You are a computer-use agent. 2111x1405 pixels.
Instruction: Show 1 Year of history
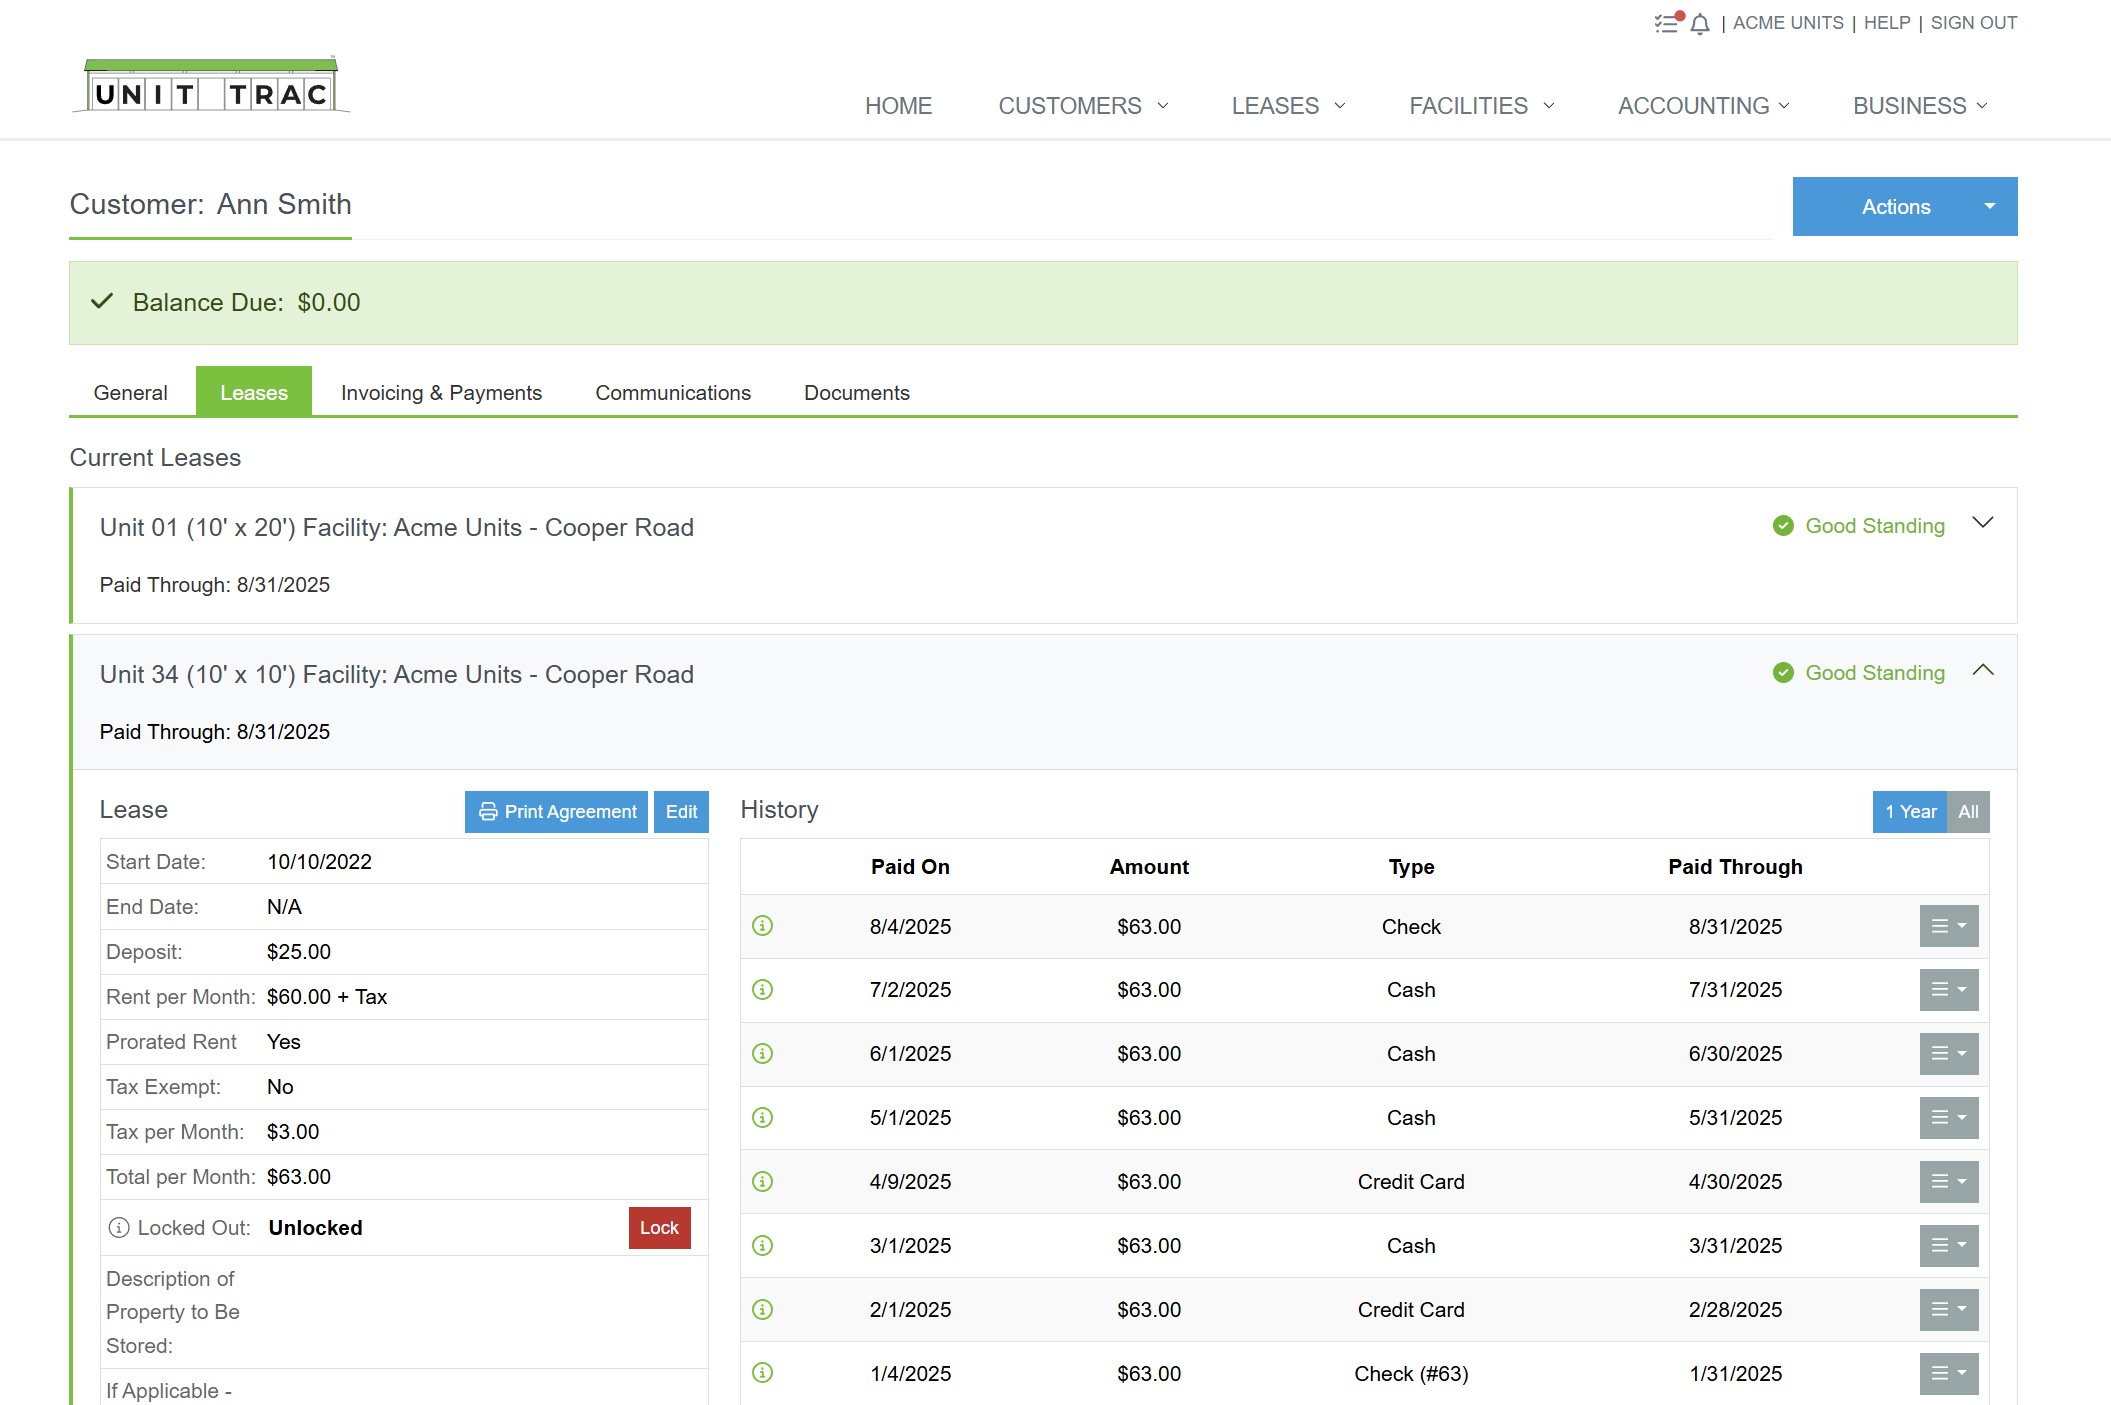point(1910,812)
